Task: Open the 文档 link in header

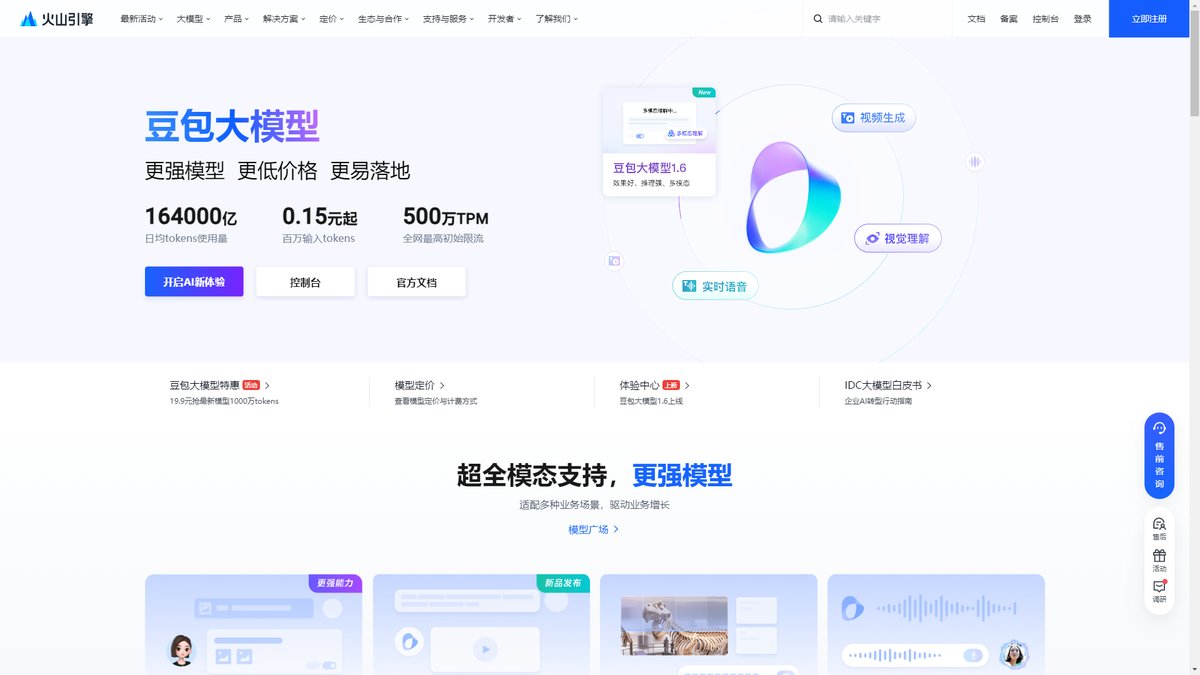Action: [x=976, y=19]
